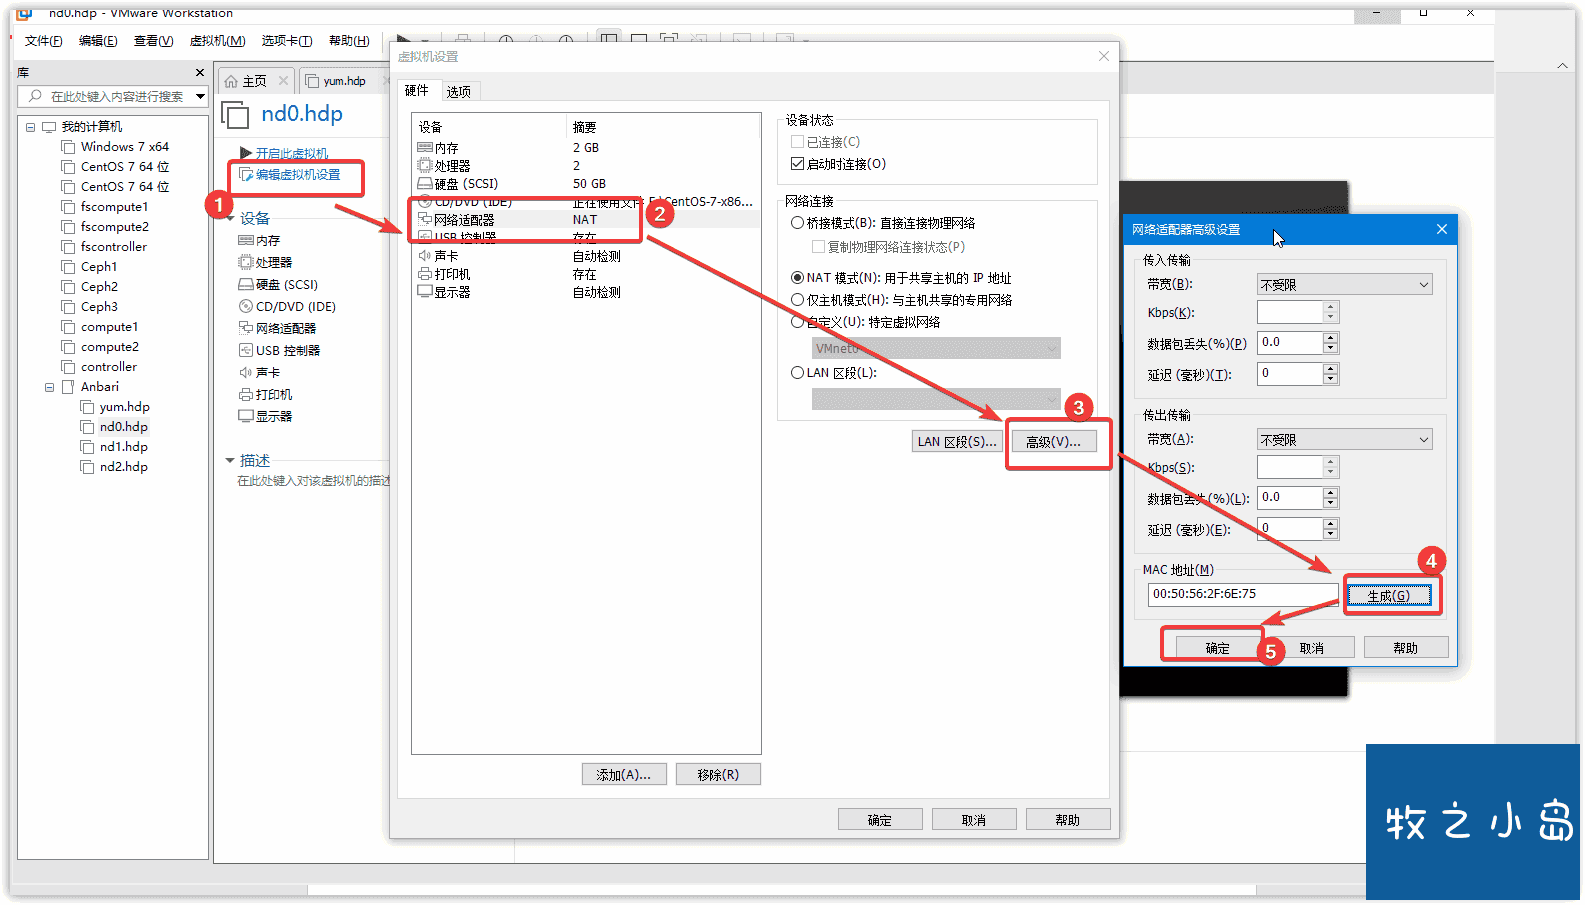Click the magnifier icon in the library search box
This screenshot has width=1585, height=905.
[36, 96]
